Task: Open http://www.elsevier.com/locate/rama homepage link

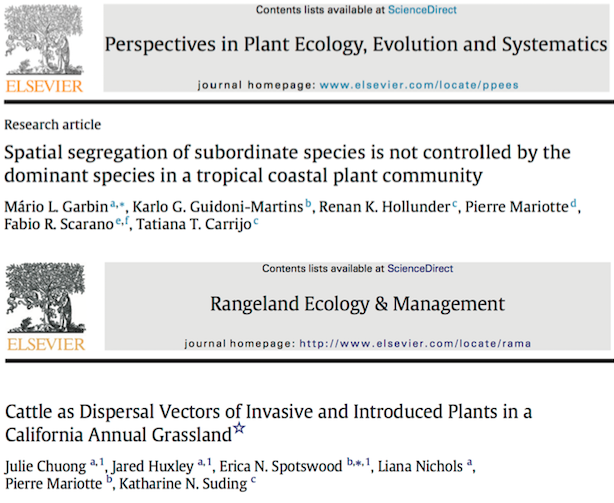Action: pos(415,344)
